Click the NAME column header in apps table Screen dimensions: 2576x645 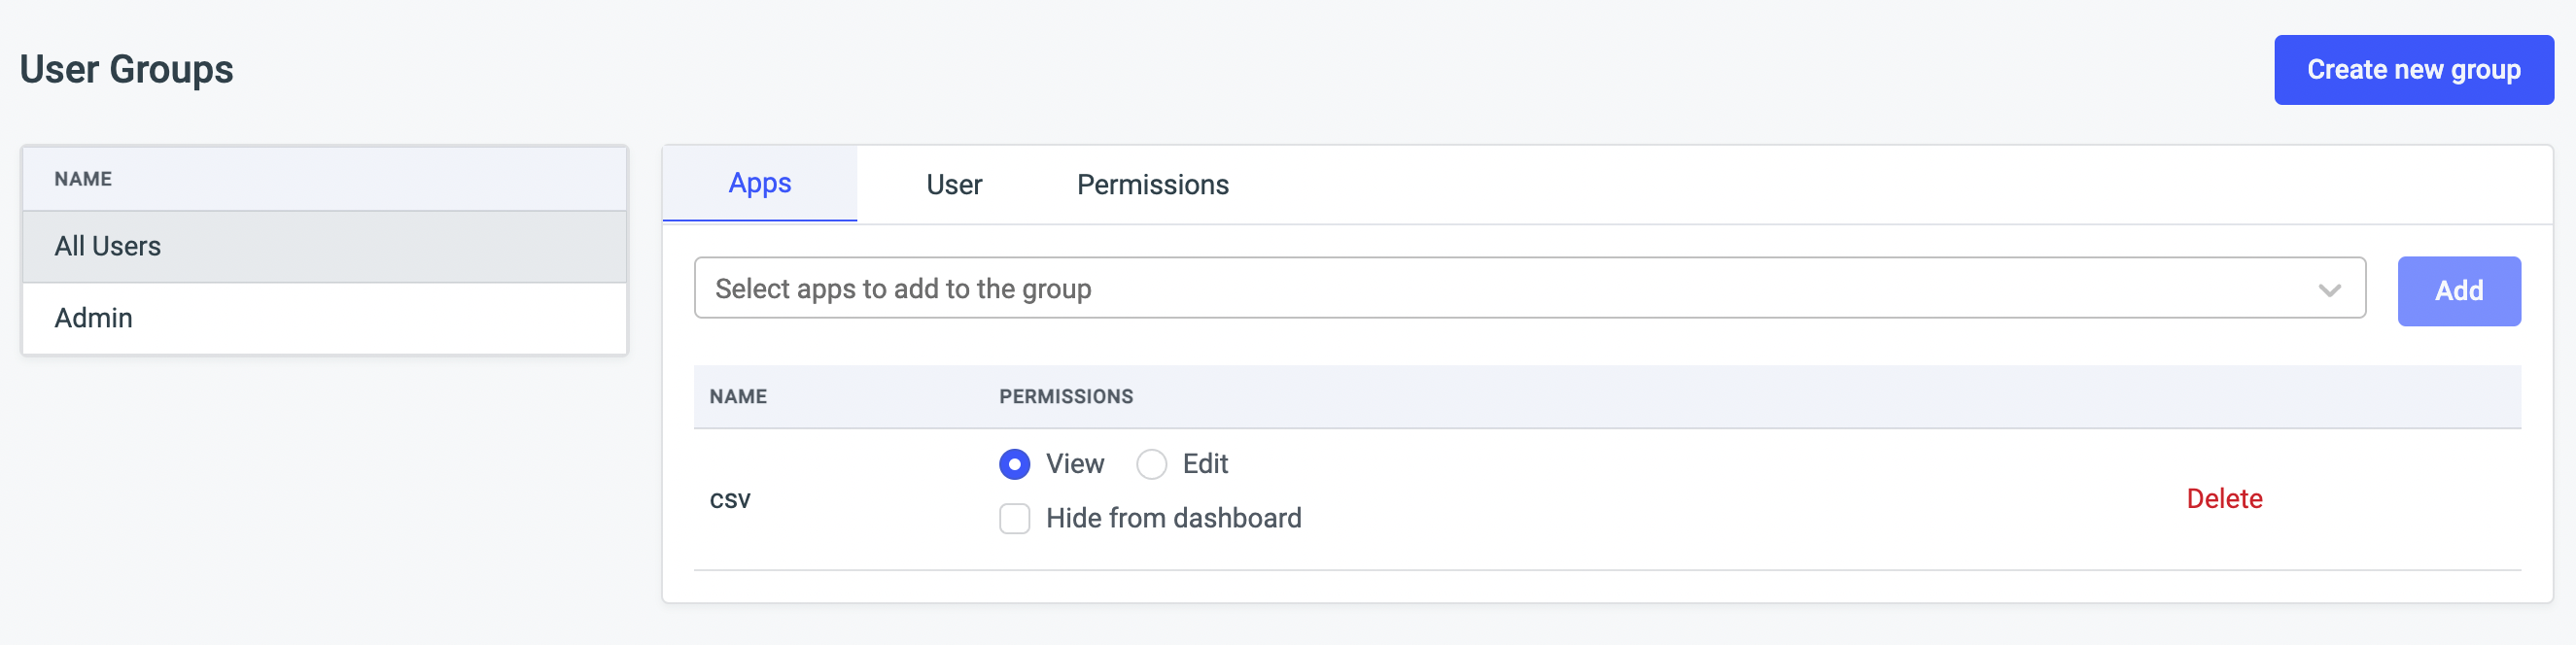737,397
